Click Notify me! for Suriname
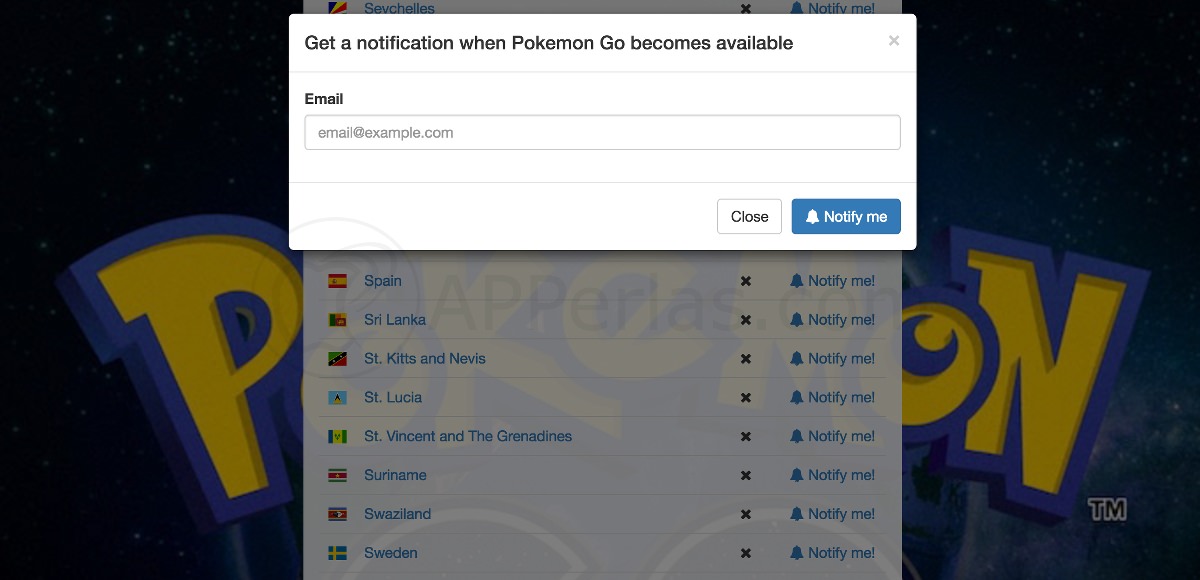The image size is (1200, 580). (x=832, y=475)
